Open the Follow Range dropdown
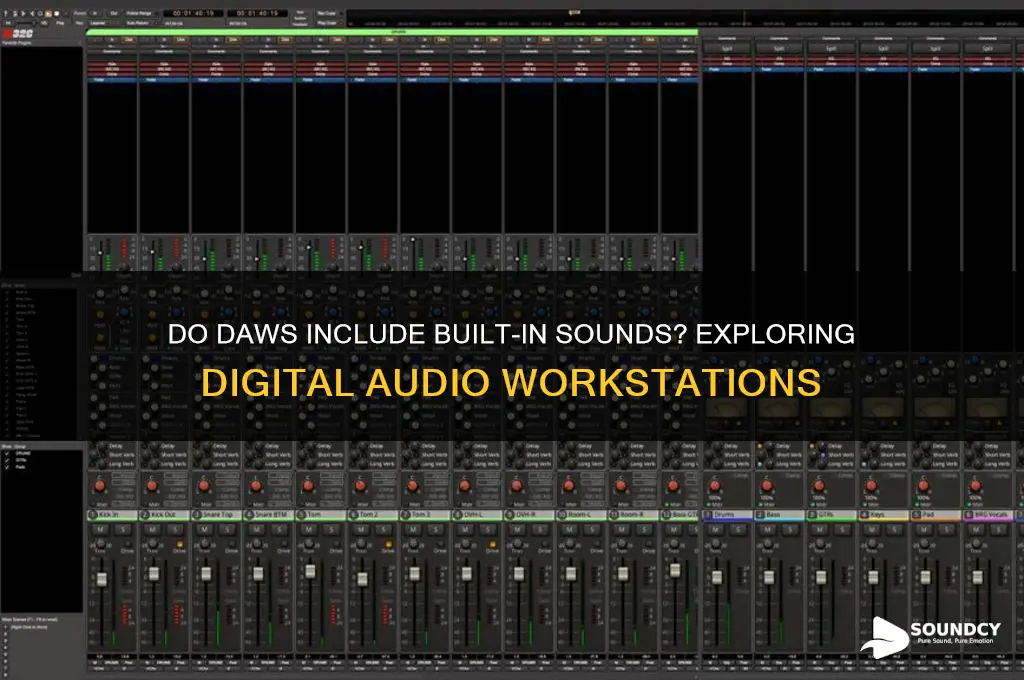Image resolution: width=1024 pixels, height=680 pixels. point(142,14)
